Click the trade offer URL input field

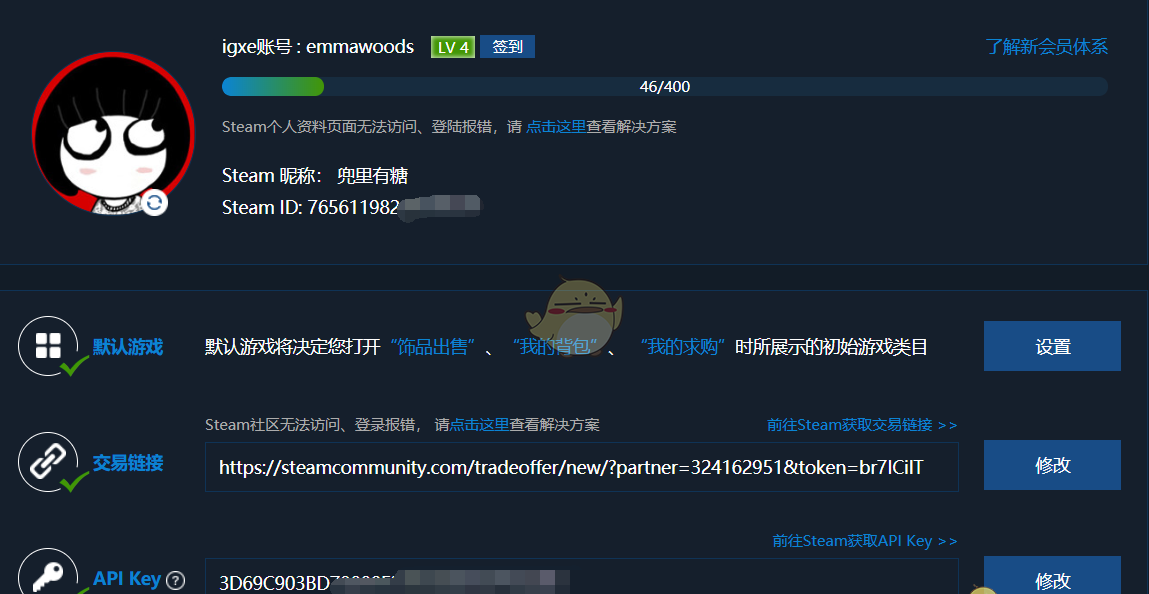click(582, 467)
